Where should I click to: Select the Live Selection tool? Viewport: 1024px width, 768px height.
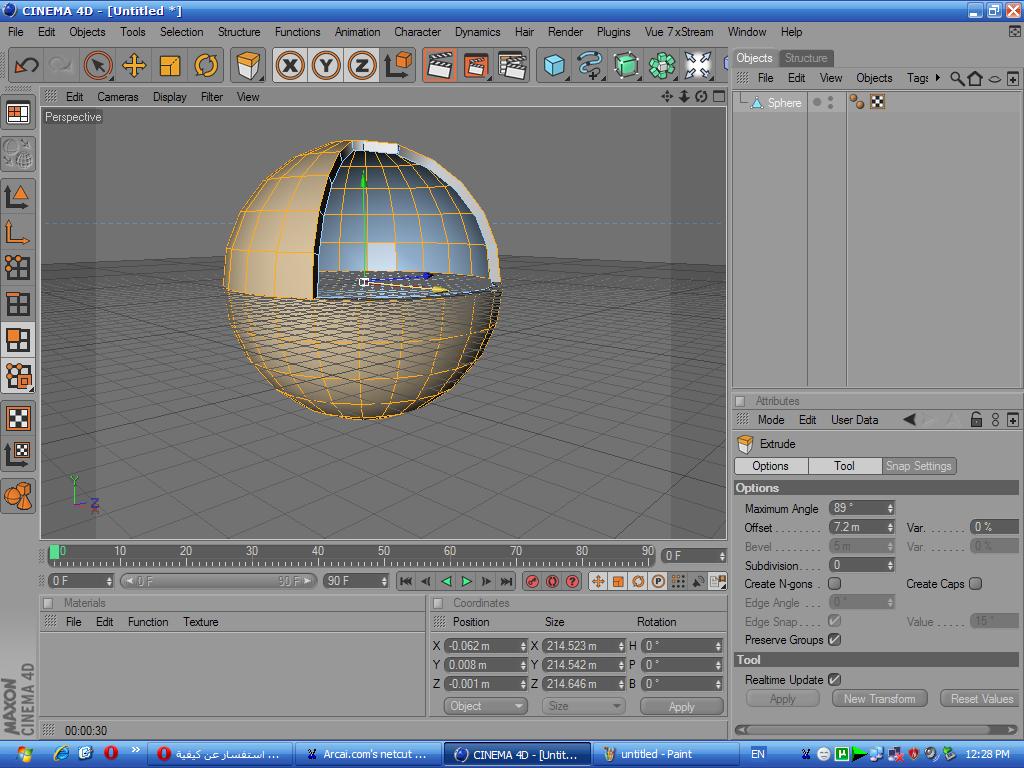click(98, 65)
